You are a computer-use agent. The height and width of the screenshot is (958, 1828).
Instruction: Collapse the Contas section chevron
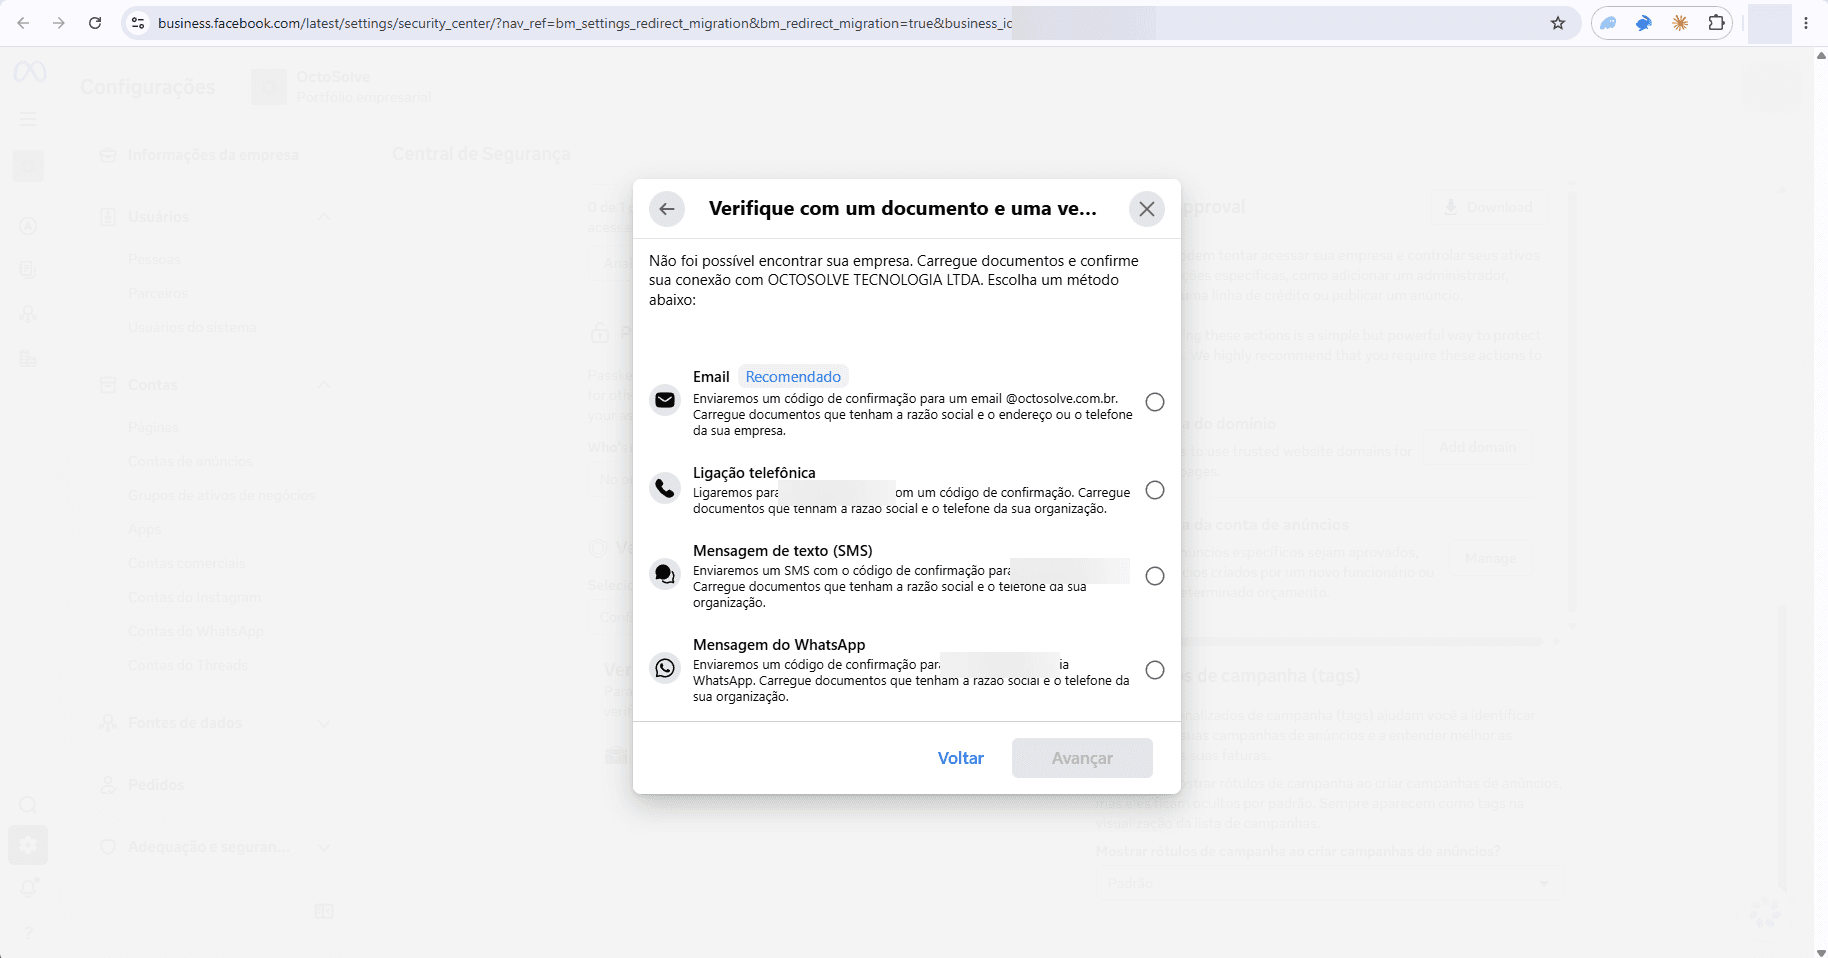tap(324, 385)
